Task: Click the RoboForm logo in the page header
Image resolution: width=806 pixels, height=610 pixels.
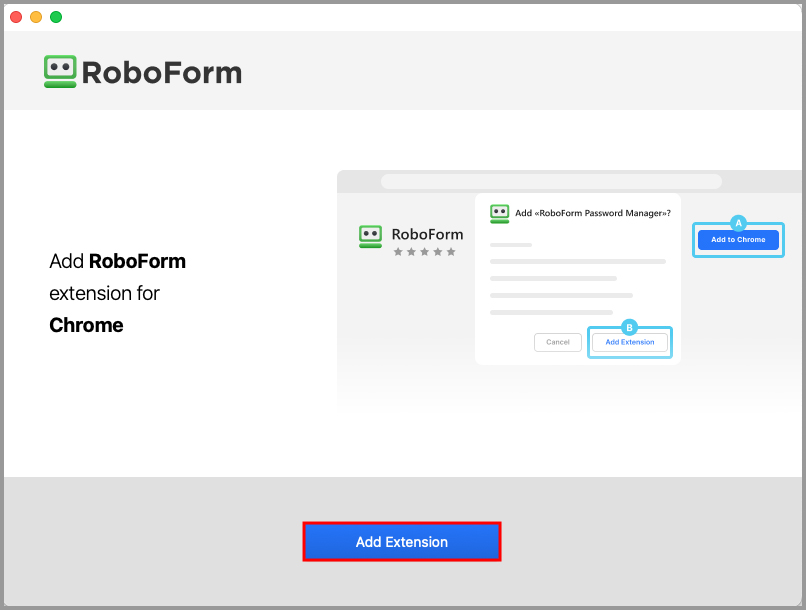Action: click(x=60, y=71)
